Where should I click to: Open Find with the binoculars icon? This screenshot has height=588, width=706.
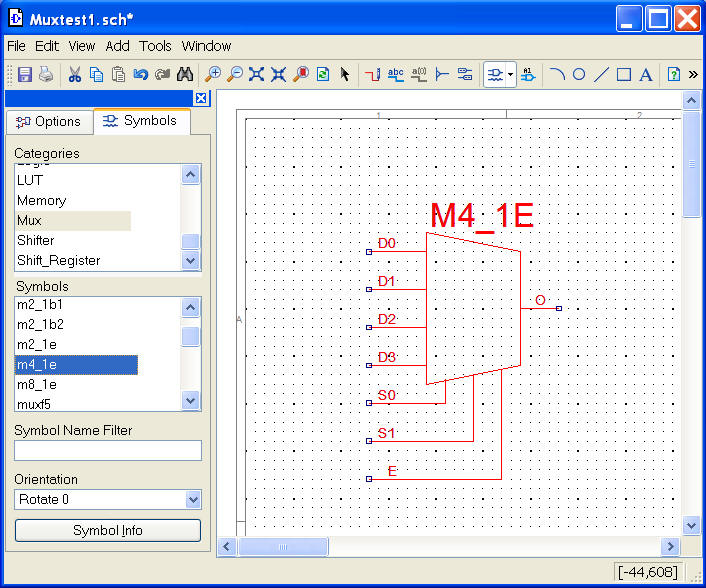click(185, 74)
